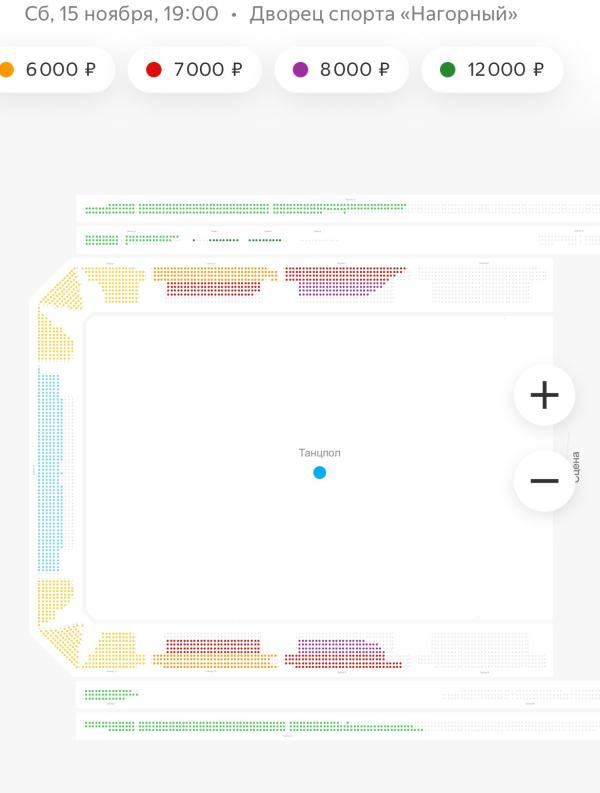Filter seats by 6000 ₽ price

point(50,70)
